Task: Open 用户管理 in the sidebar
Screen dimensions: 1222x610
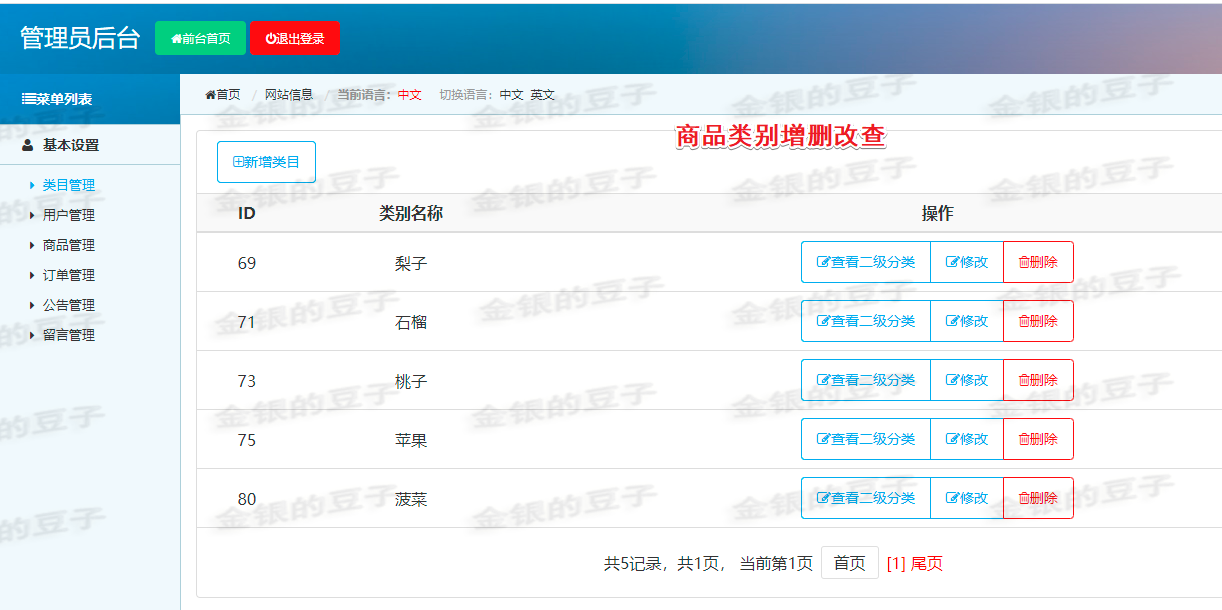Action: 69,215
